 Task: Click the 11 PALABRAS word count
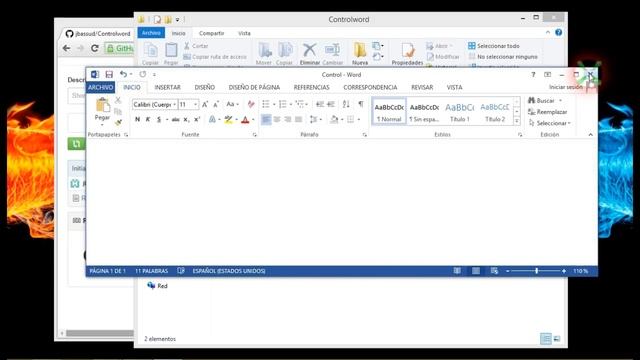[151, 271]
